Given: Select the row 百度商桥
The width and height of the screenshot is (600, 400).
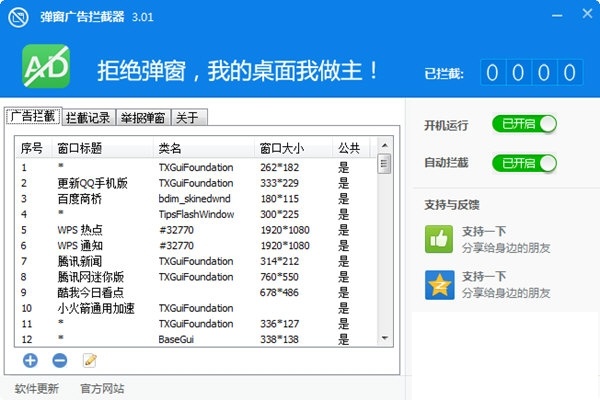Looking at the screenshot, I should click(x=196, y=199).
